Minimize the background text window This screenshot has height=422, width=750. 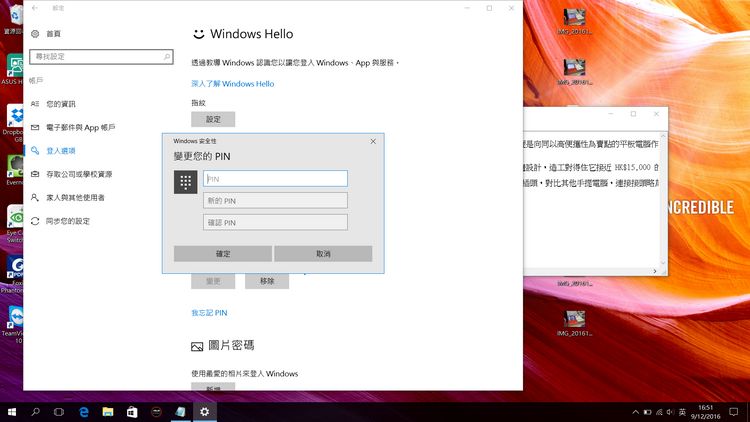(x=611, y=114)
